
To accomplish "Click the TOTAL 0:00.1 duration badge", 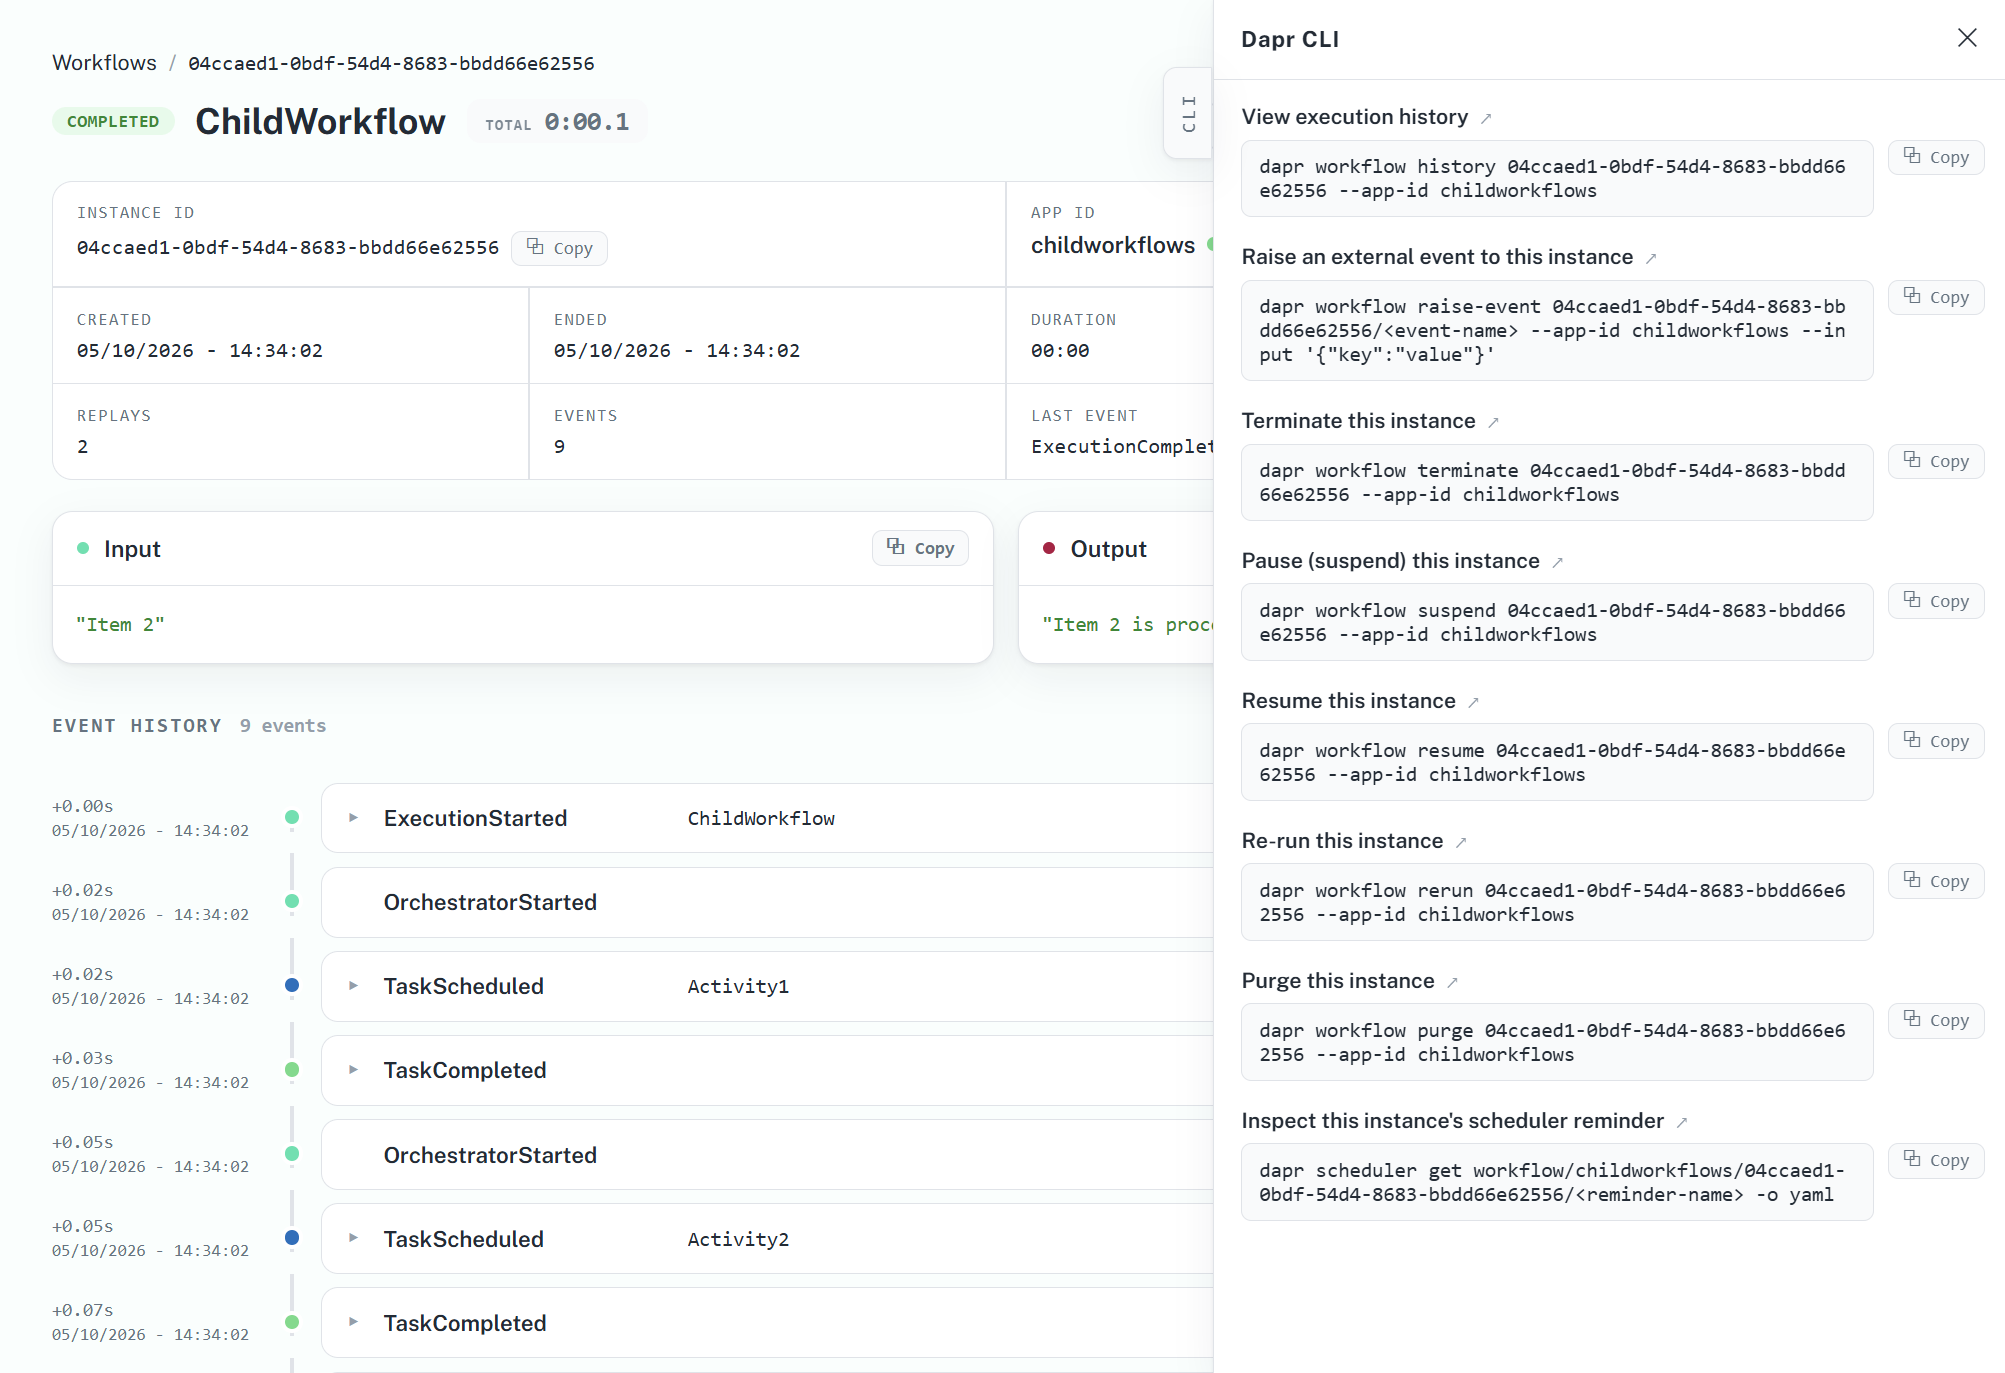I will point(557,122).
